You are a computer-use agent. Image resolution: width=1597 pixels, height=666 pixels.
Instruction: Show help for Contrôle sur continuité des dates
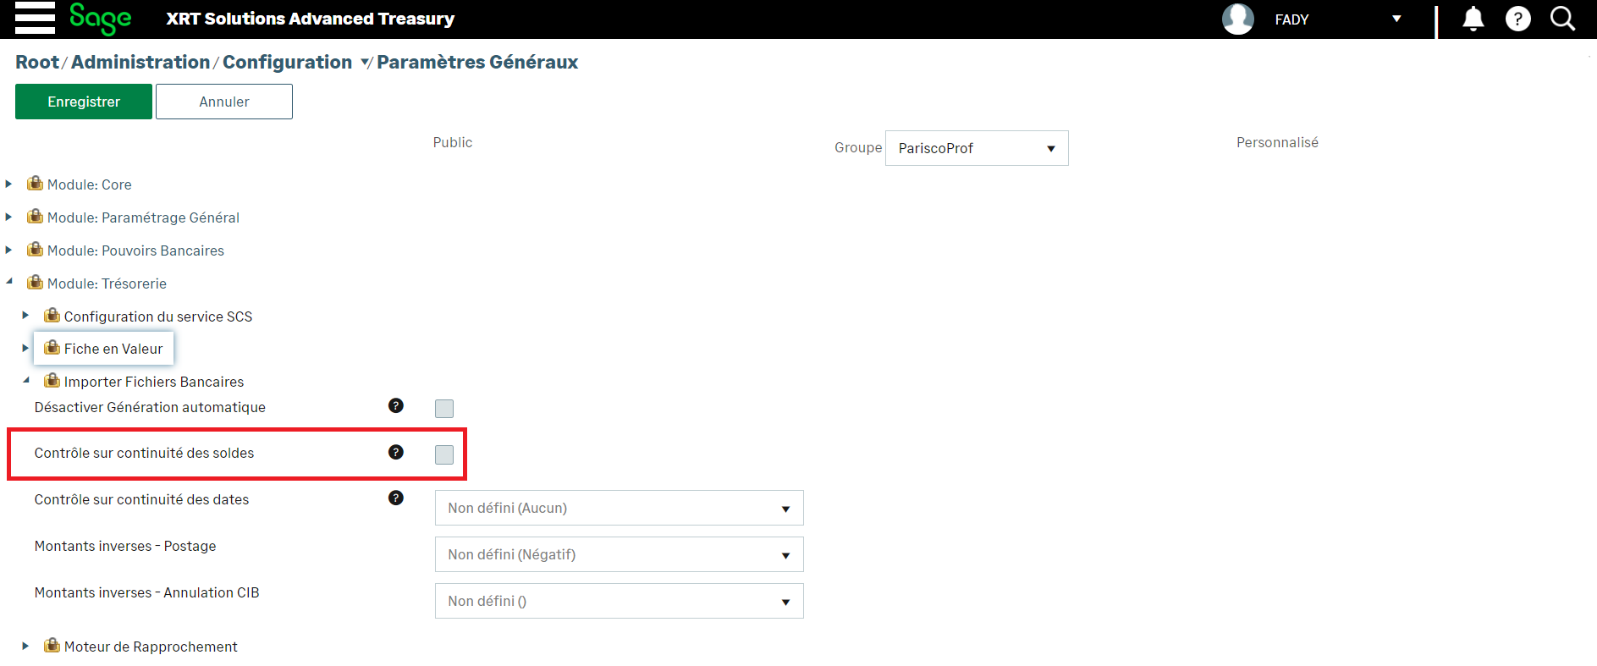[x=396, y=498]
